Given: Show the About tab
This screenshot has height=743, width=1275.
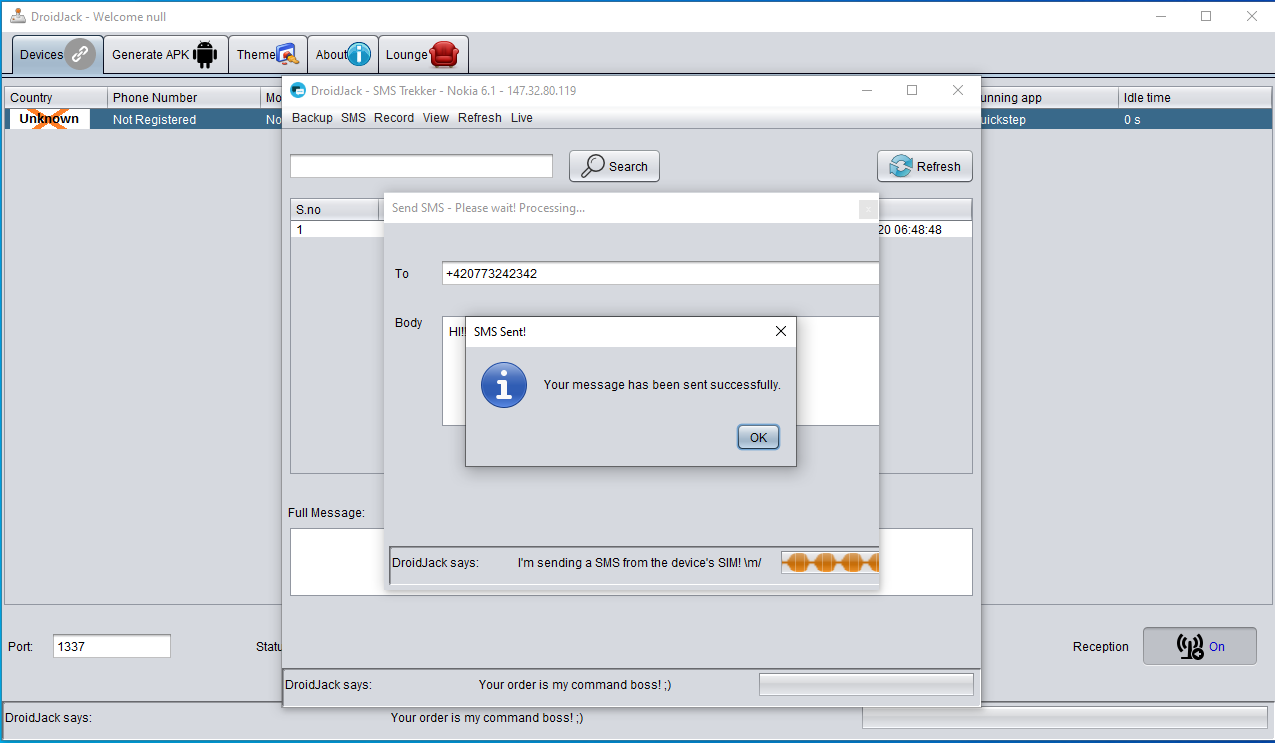Looking at the screenshot, I should (343, 55).
